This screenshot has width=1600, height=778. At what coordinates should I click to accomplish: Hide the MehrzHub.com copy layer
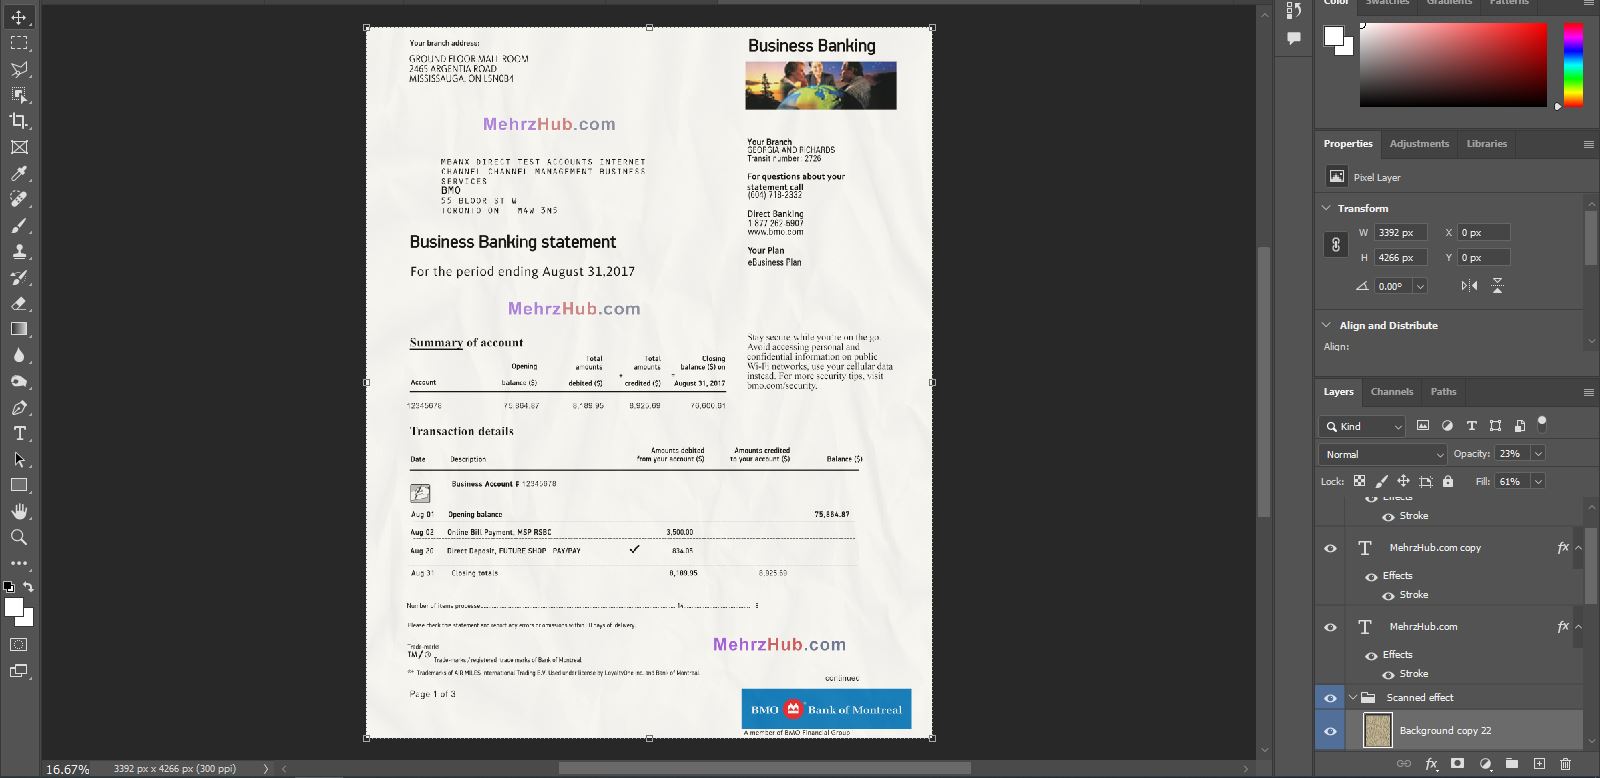[x=1330, y=548]
